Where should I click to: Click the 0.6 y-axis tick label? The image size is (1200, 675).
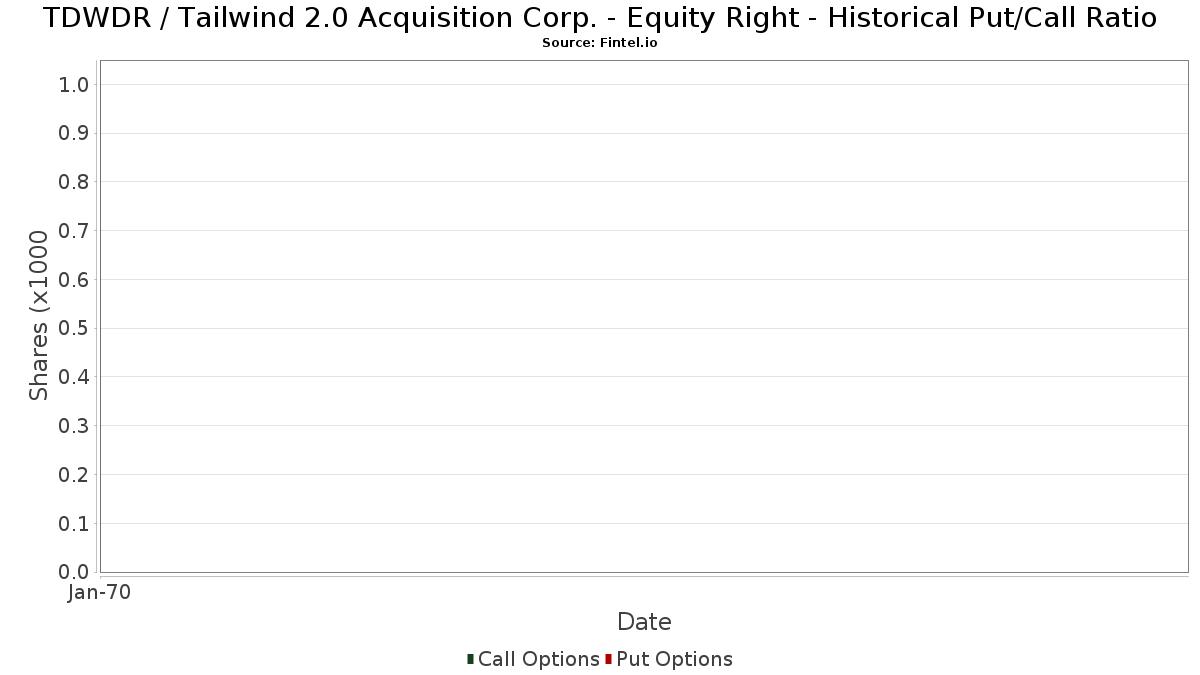pyautogui.click(x=74, y=280)
